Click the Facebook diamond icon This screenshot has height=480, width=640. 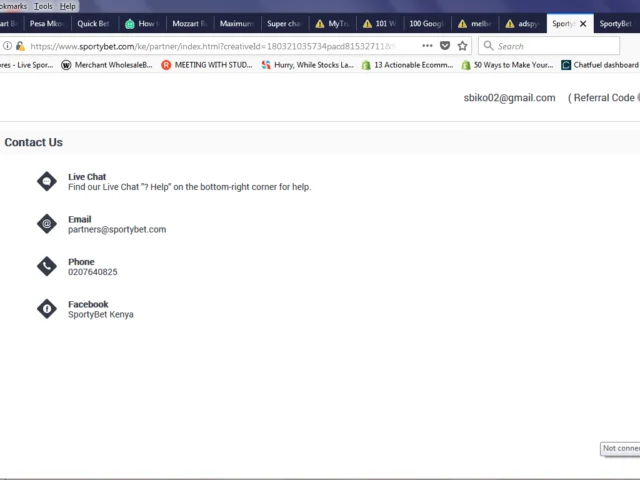47,309
